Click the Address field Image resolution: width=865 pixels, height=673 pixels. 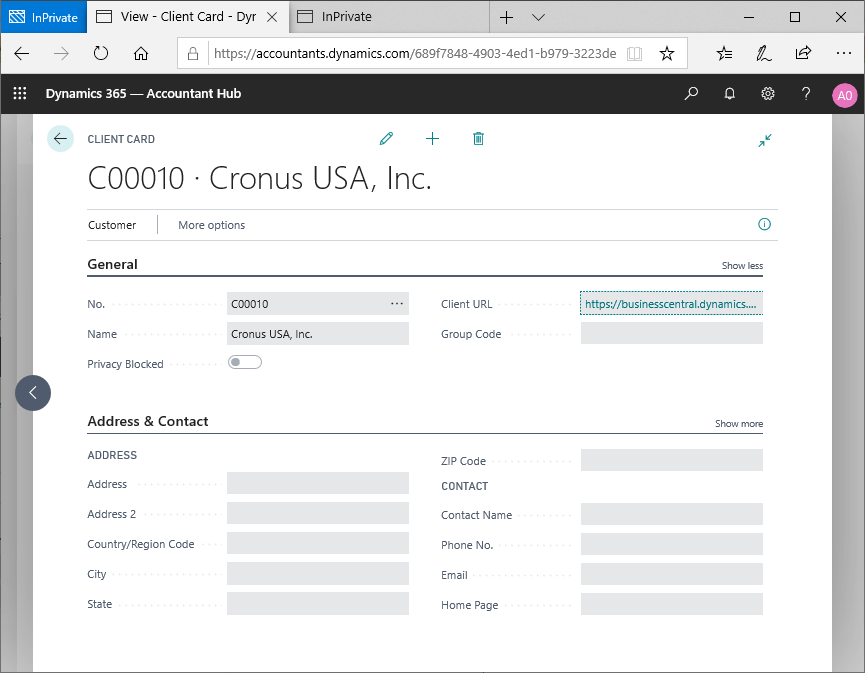pyautogui.click(x=318, y=483)
